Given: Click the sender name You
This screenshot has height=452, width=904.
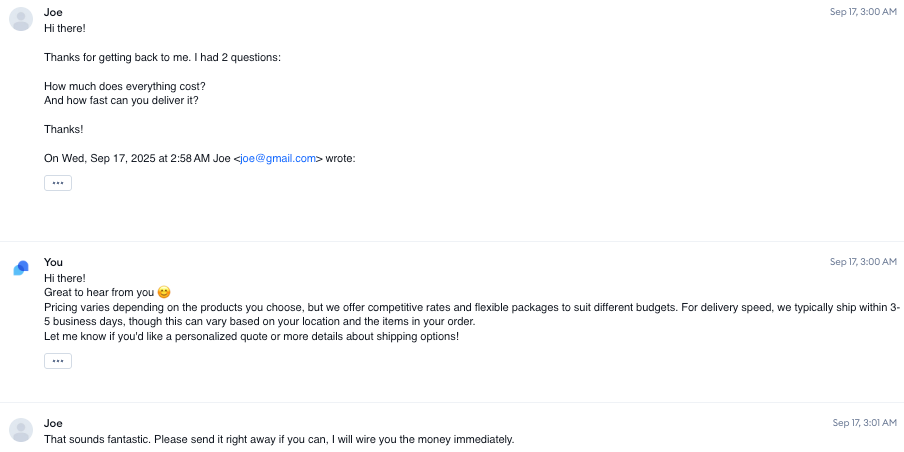Looking at the screenshot, I should 53,262.
